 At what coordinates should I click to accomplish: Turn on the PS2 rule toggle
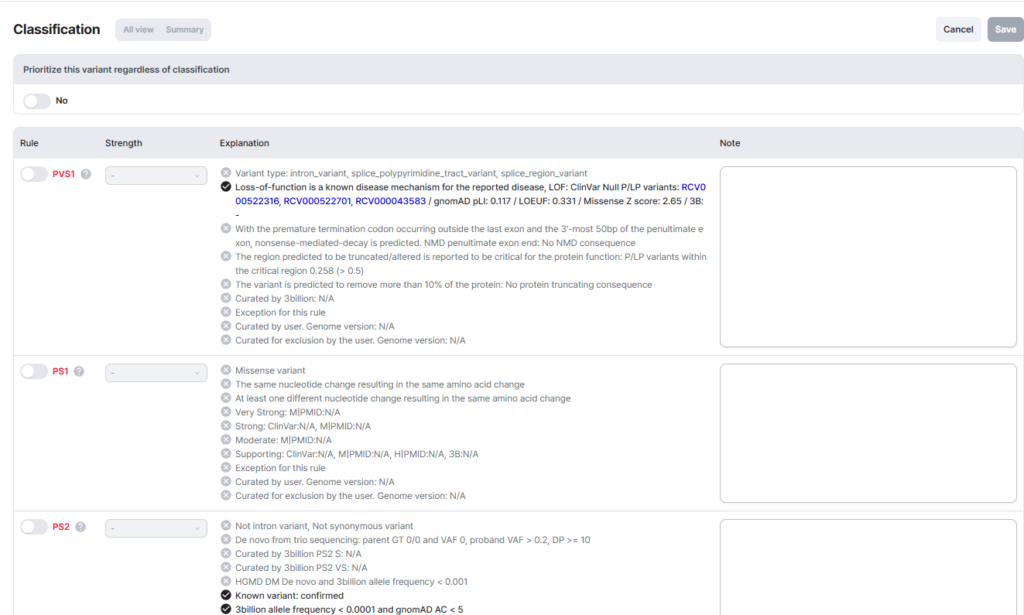click(x=34, y=527)
